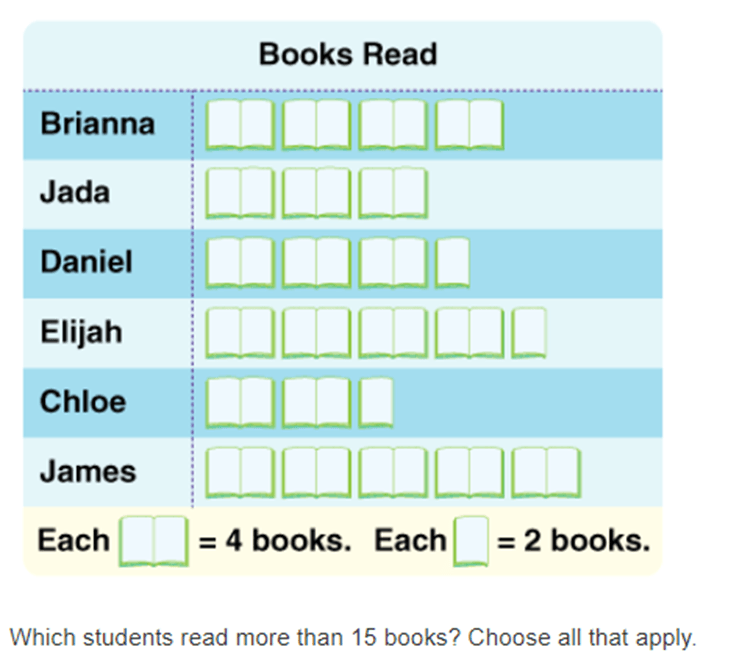The image size is (742, 661).
Task: Click Daniel's half book icon
Action: point(452,263)
